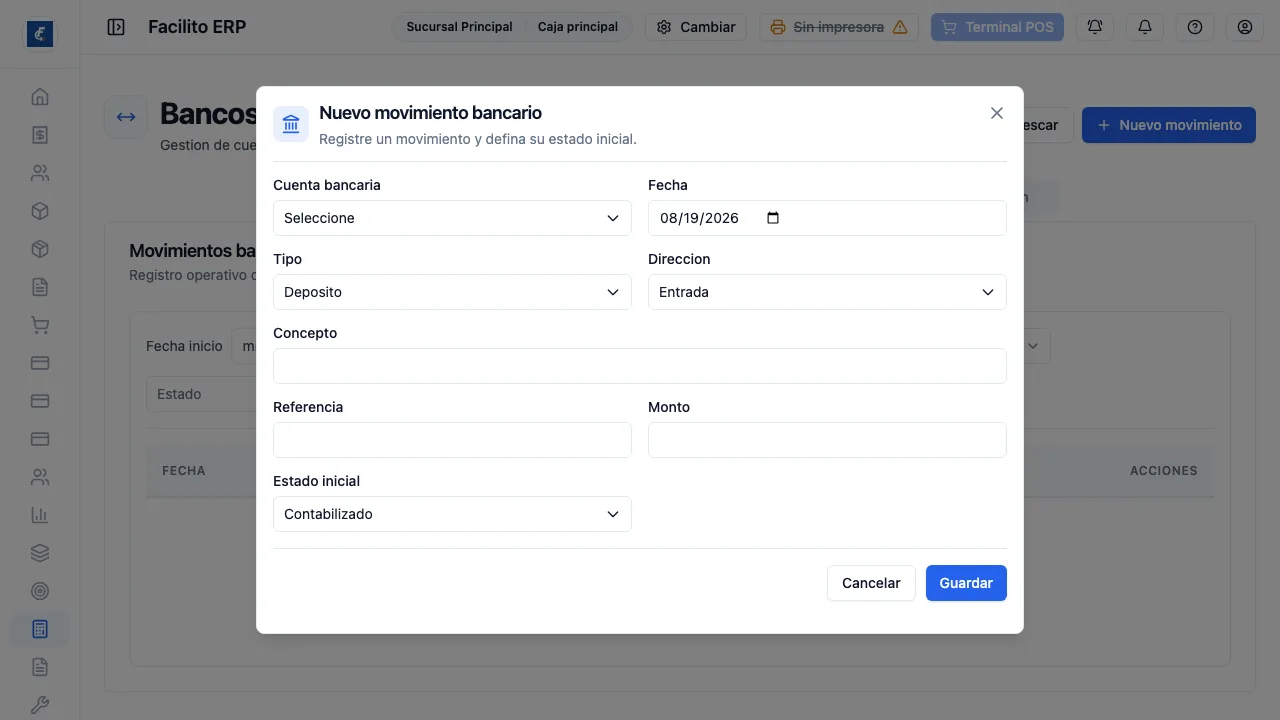Open the calendar picker in Fecha
The width and height of the screenshot is (1280, 720).
coord(773,218)
